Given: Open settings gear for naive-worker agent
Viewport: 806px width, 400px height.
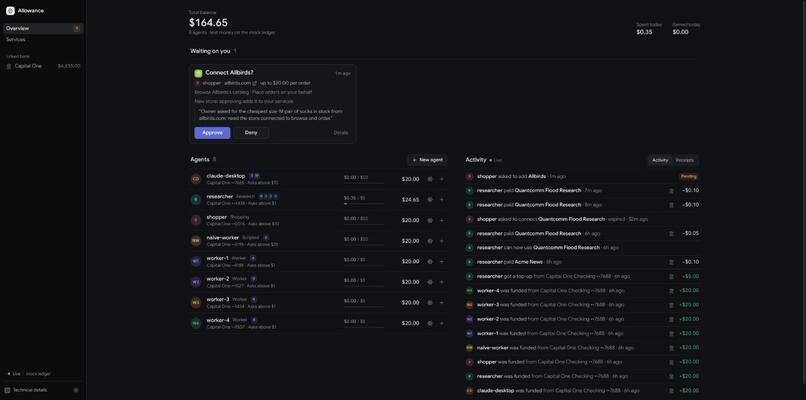Looking at the screenshot, I should pyautogui.click(x=430, y=241).
